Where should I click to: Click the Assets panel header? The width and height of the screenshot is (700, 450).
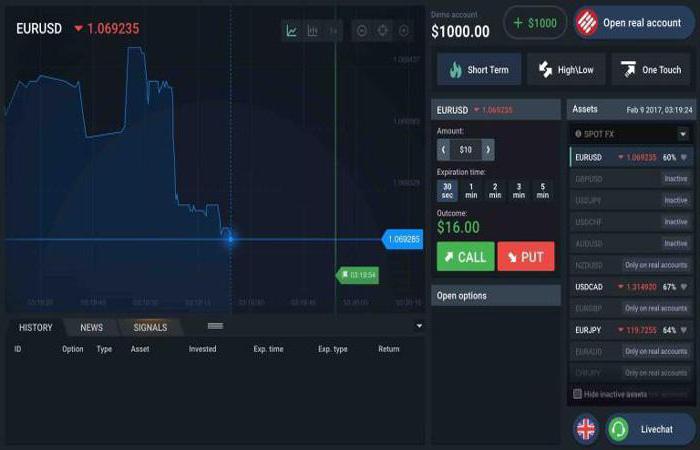pyautogui.click(x=631, y=109)
